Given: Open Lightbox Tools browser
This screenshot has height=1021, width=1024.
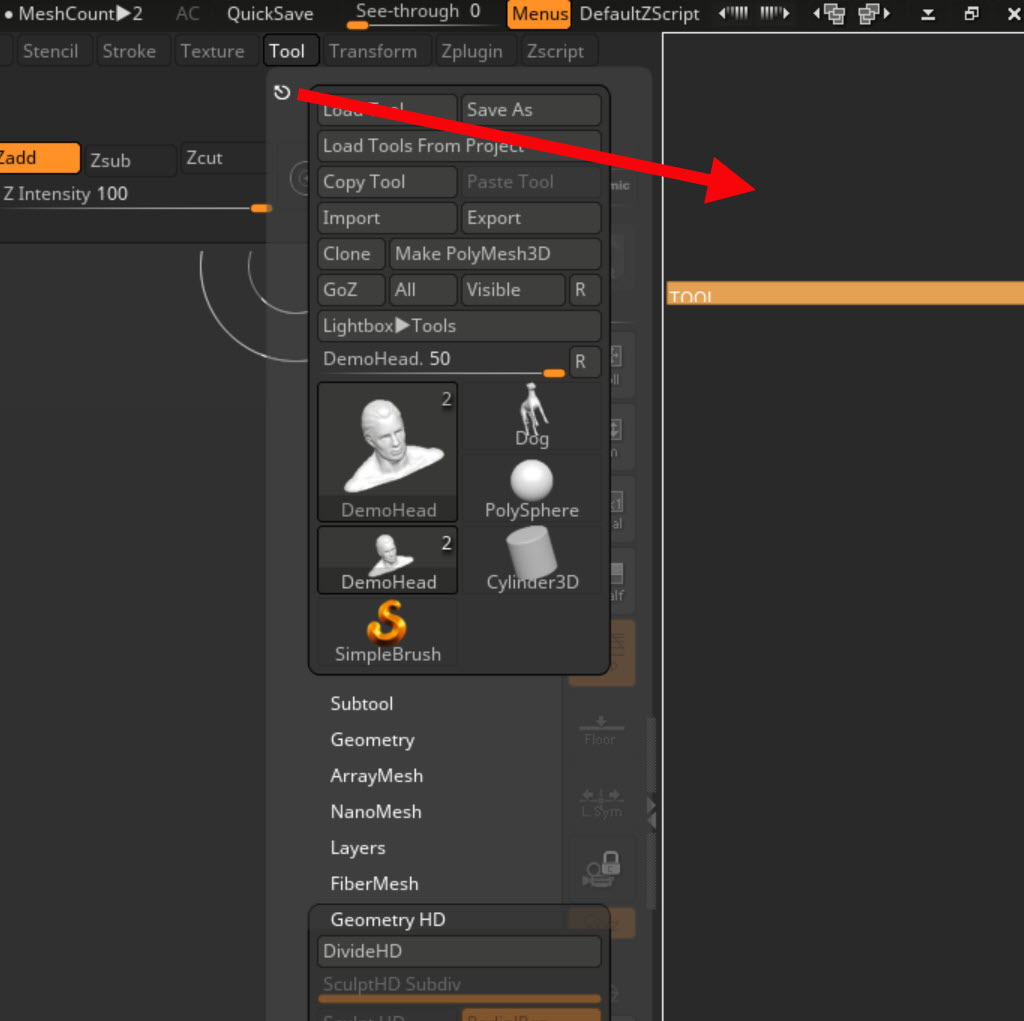Looking at the screenshot, I should pyautogui.click(x=459, y=325).
